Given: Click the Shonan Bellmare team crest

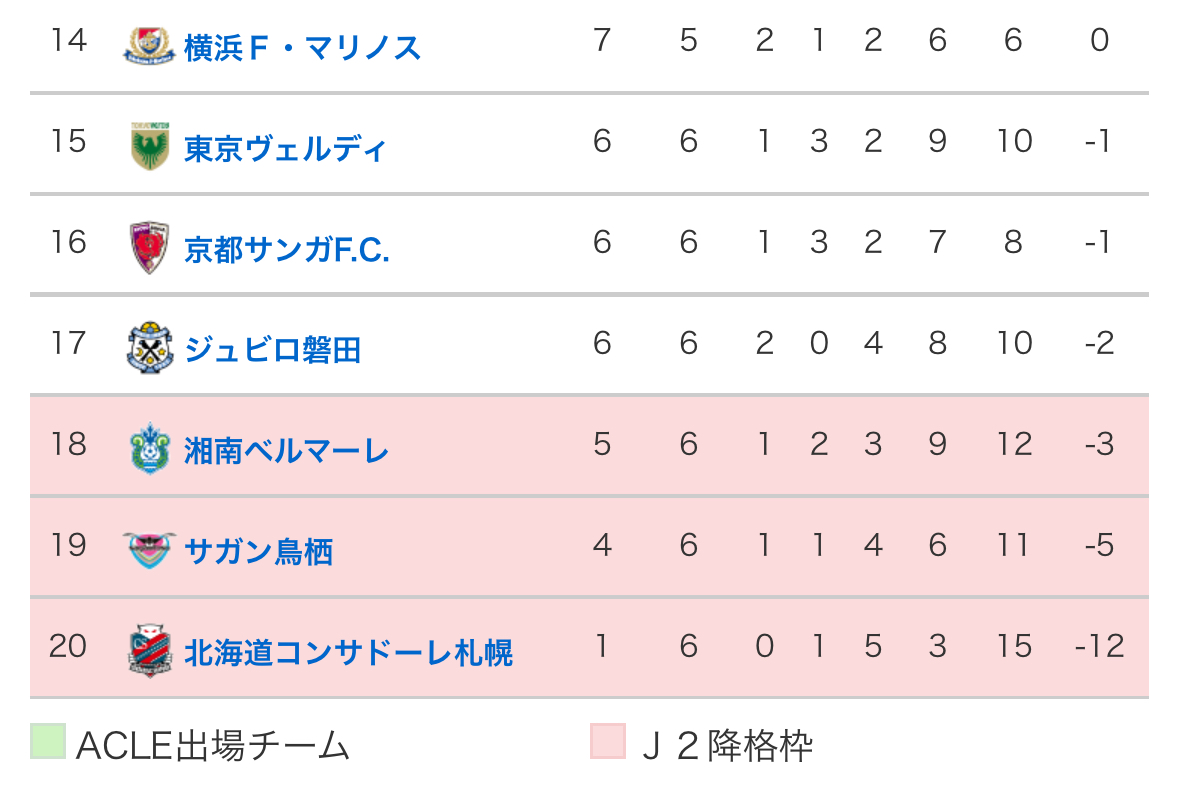Looking at the screenshot, I should (149, 449).
